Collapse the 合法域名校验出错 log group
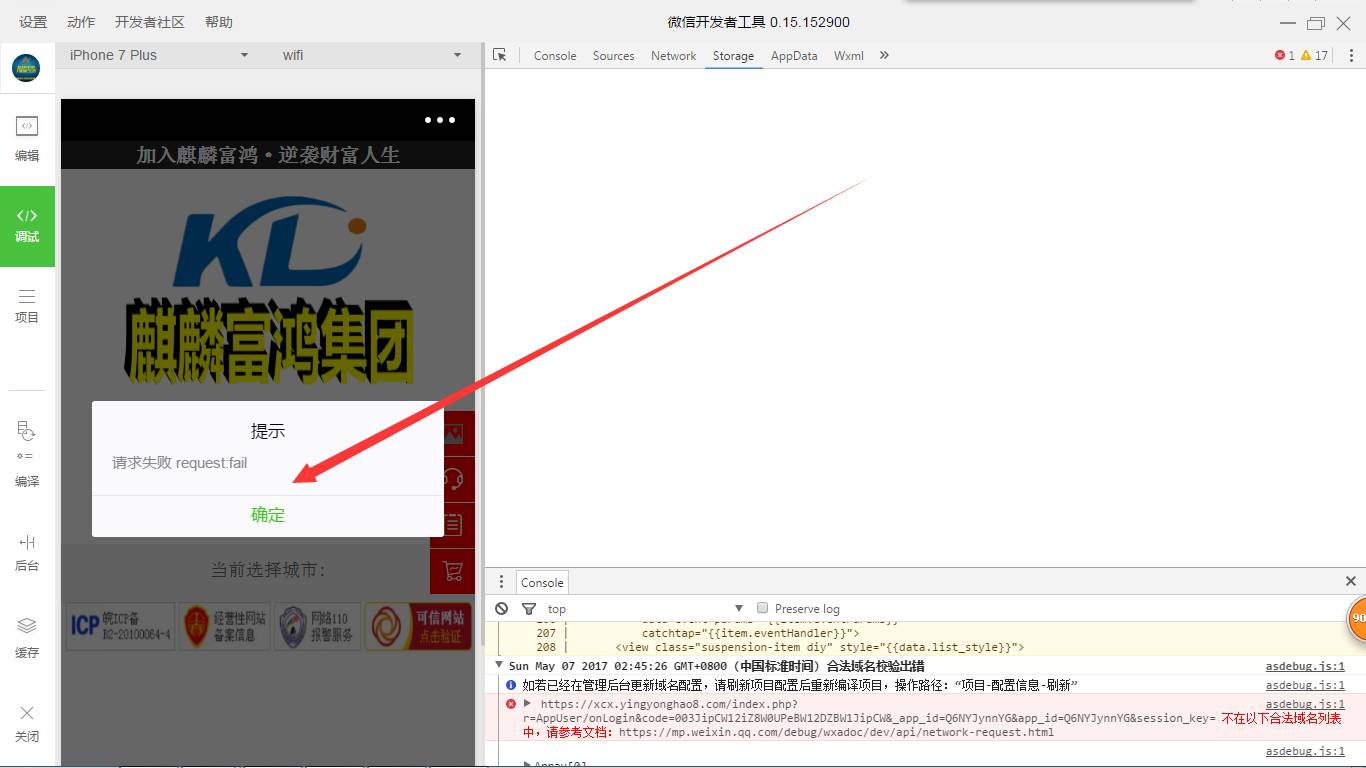The width and height of the screenshot is (1366, 768). point(499,665)
